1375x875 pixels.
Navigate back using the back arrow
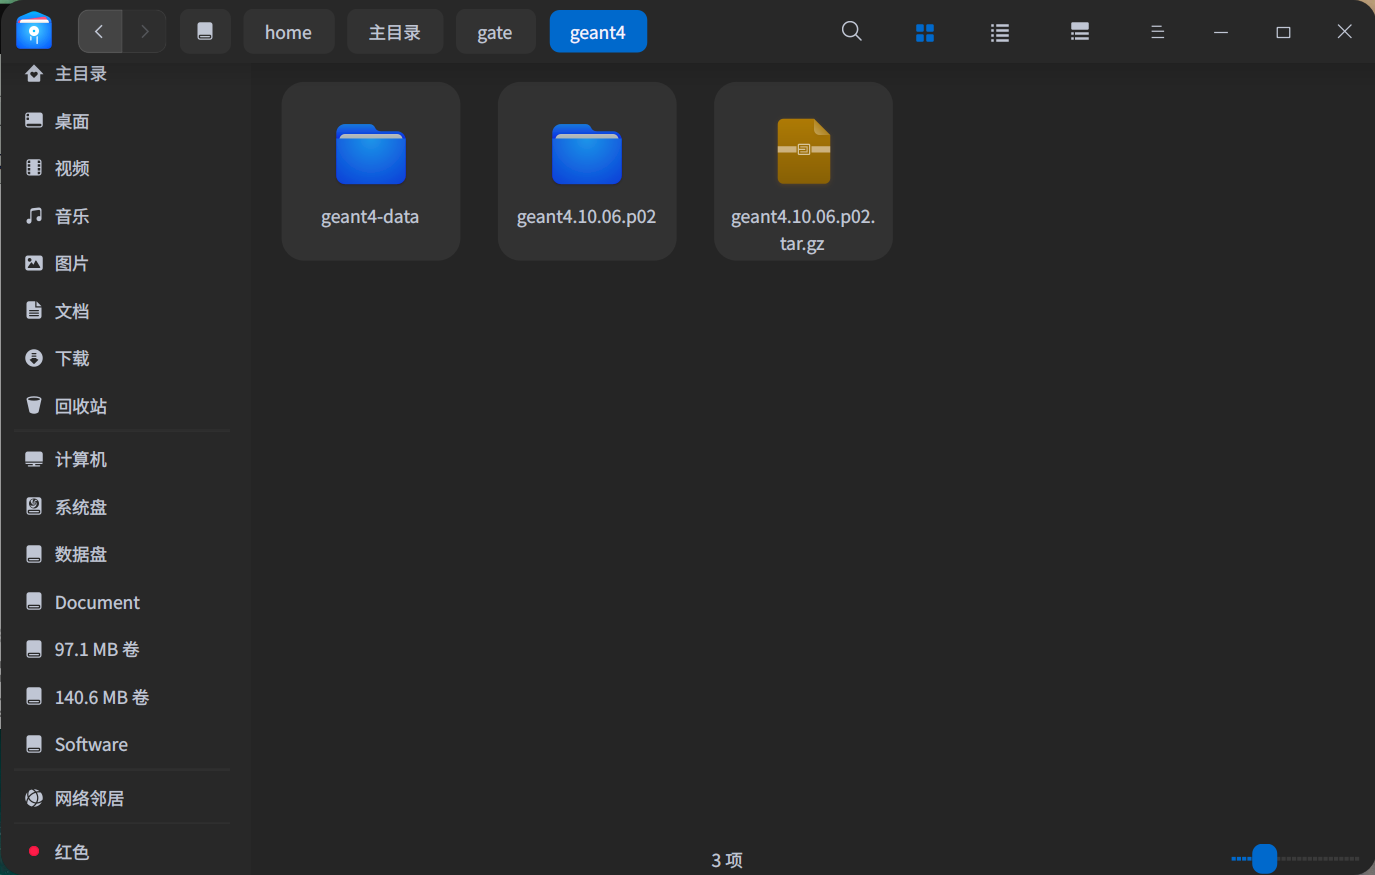tap(100, 31)
